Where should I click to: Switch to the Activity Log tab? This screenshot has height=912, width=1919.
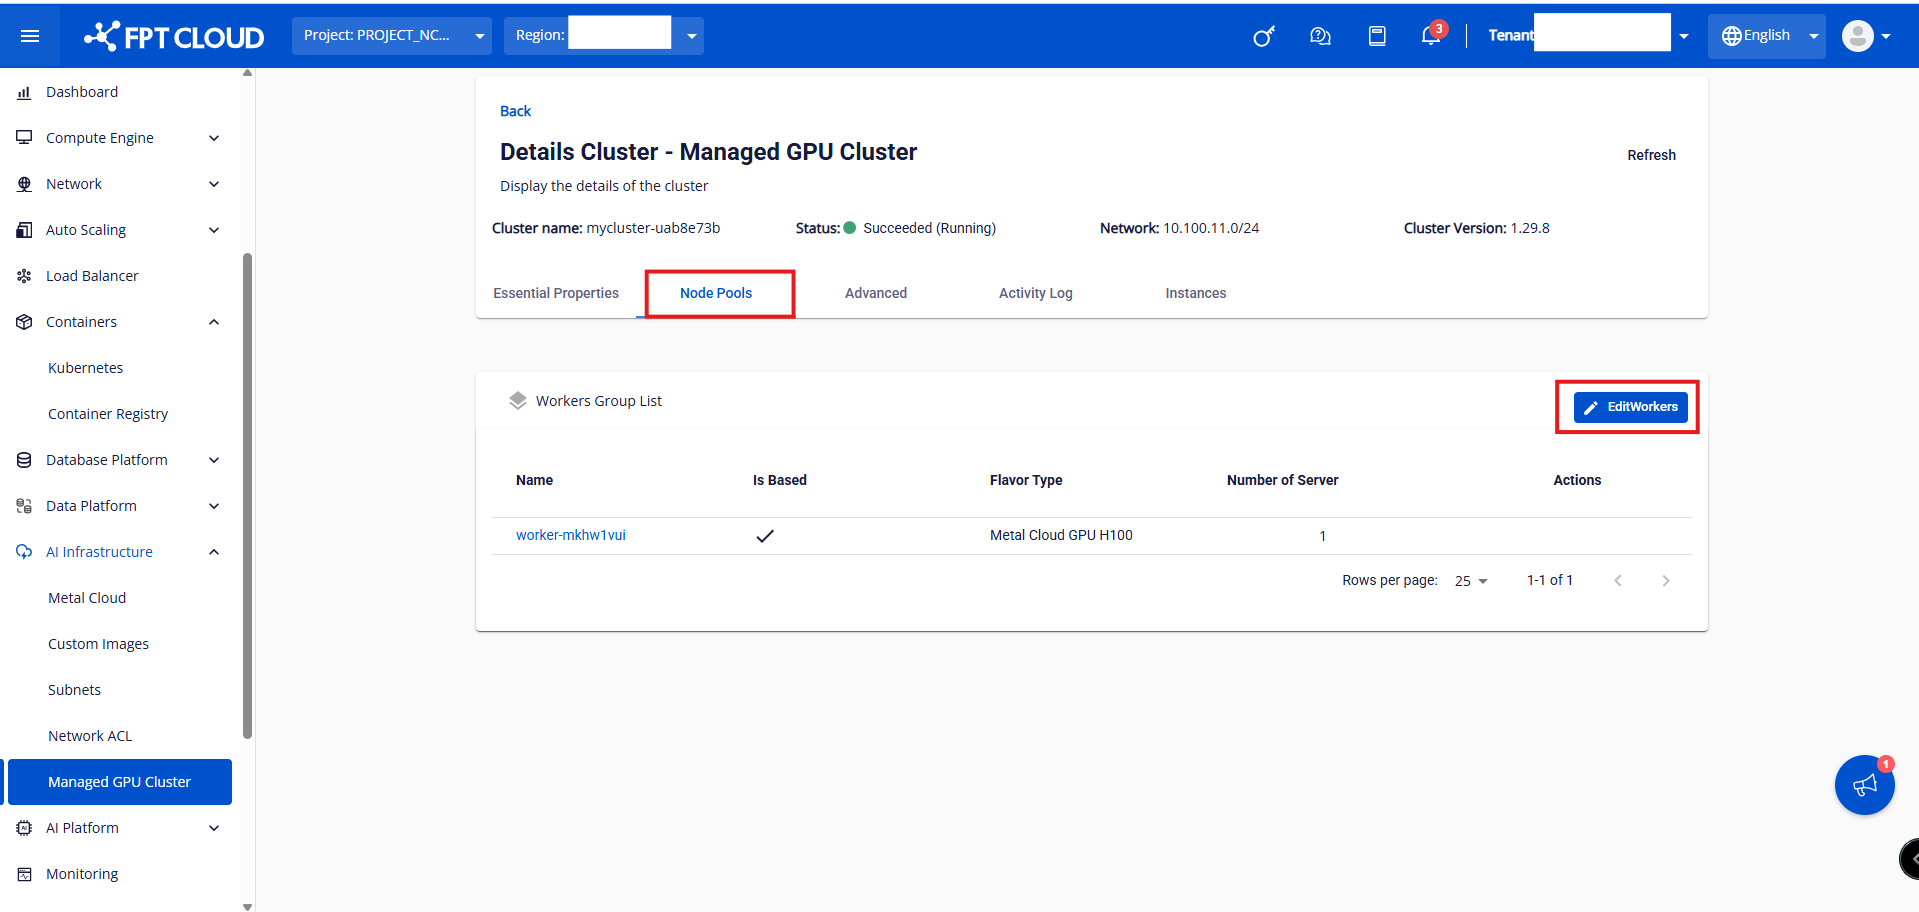(1035, 293)
